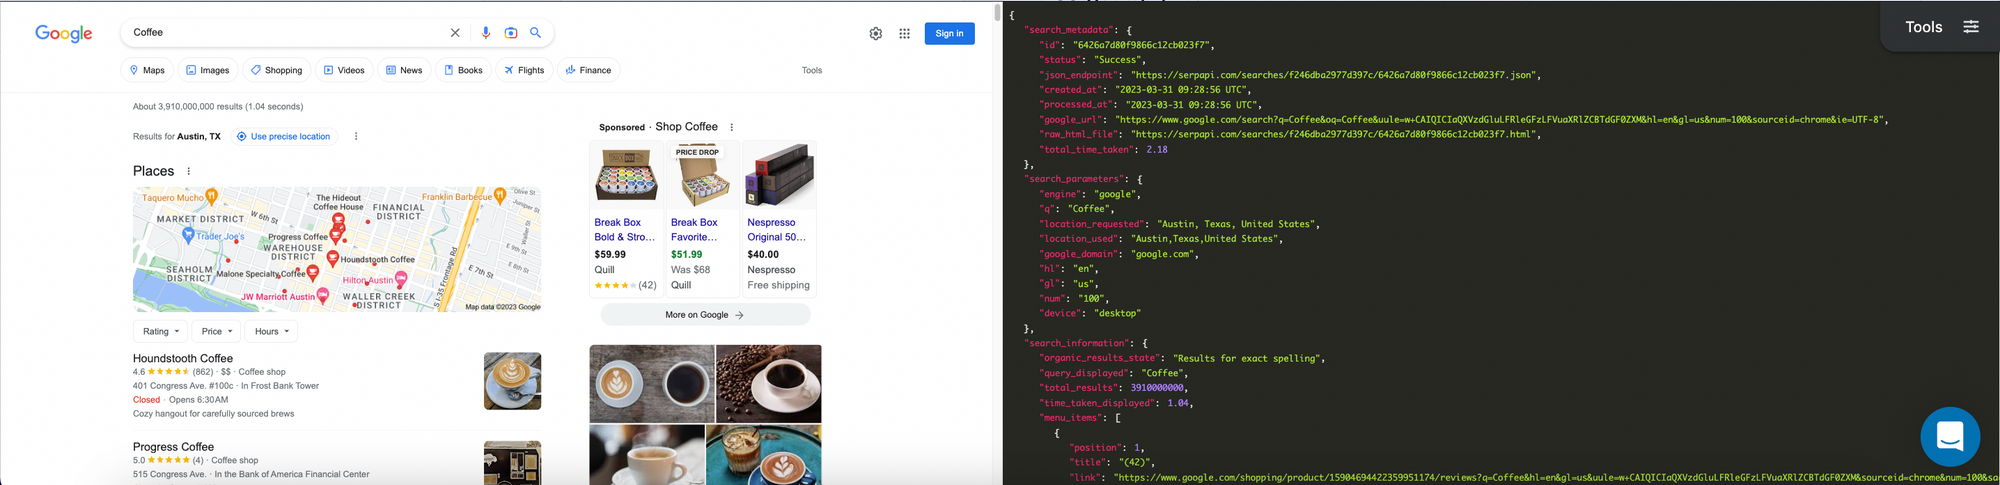2000x485 pixels.
Task: Click Use precise location link
Action: point(284,136)
